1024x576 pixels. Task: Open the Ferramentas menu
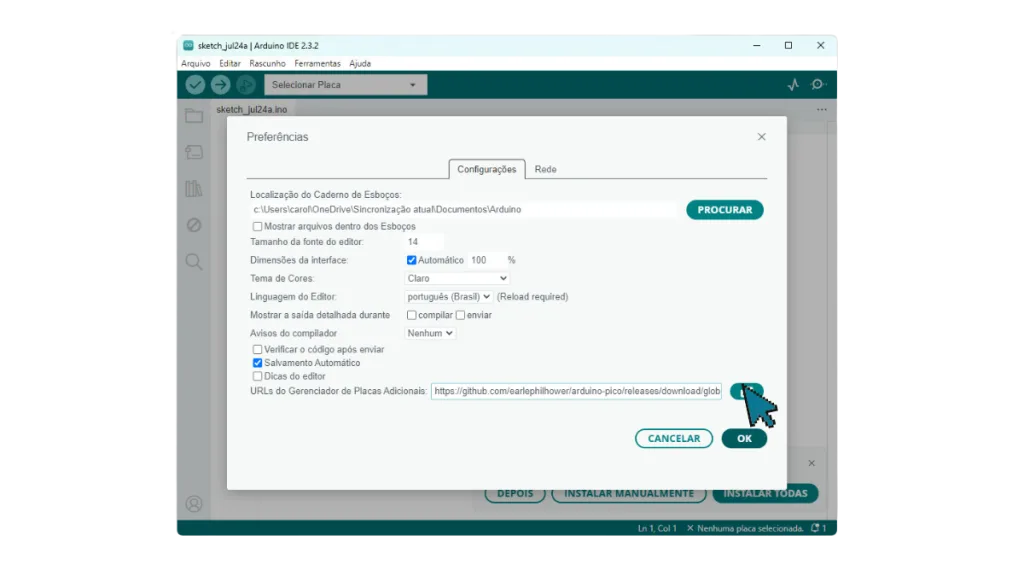coord(317,63)
